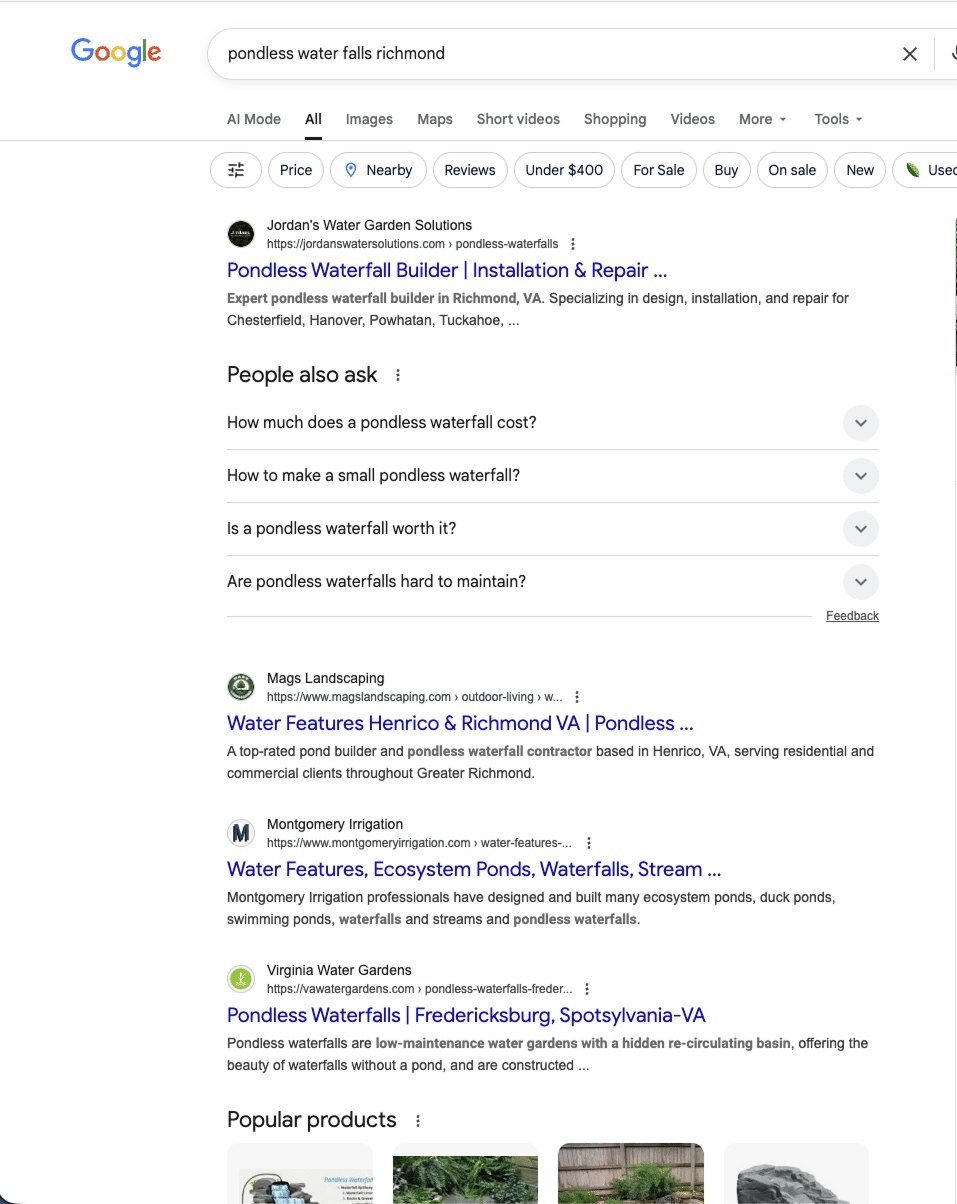Open 'Water Features, Ecosystem Ponds, Waterfalls, Stream' result

pyautogui.click(x=474, y=869)
